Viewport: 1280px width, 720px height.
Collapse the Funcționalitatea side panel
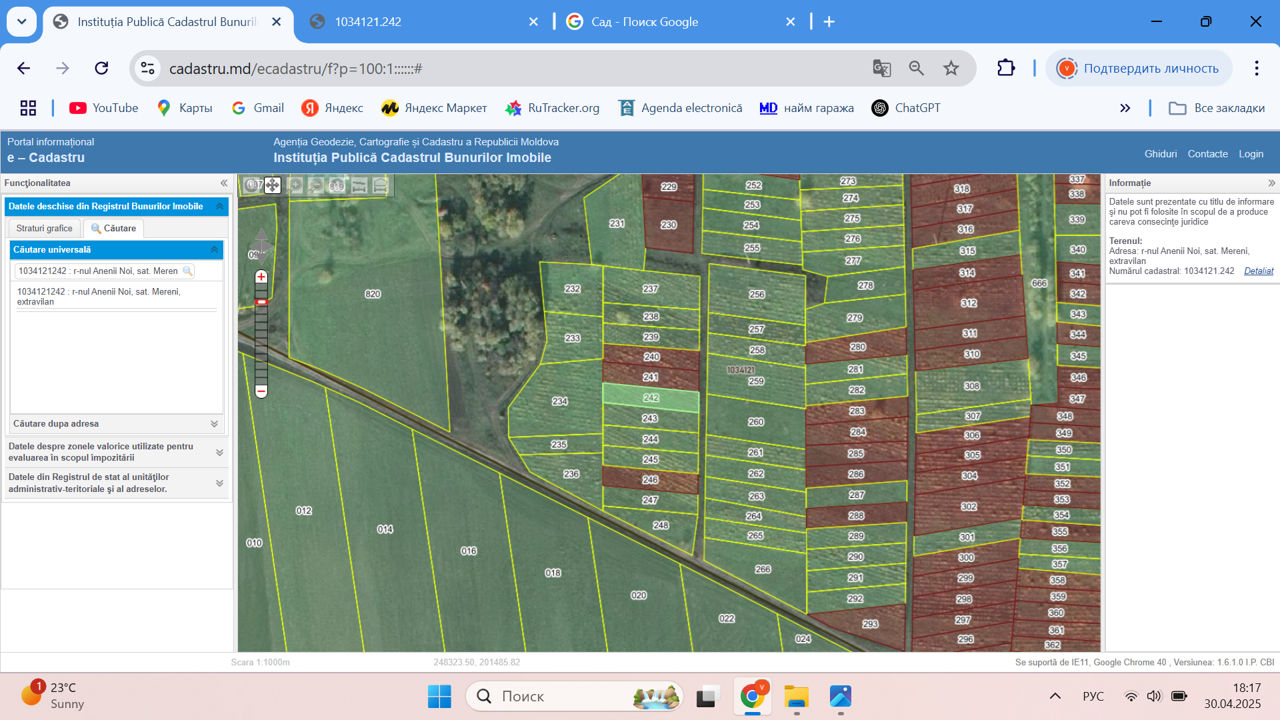224,183
